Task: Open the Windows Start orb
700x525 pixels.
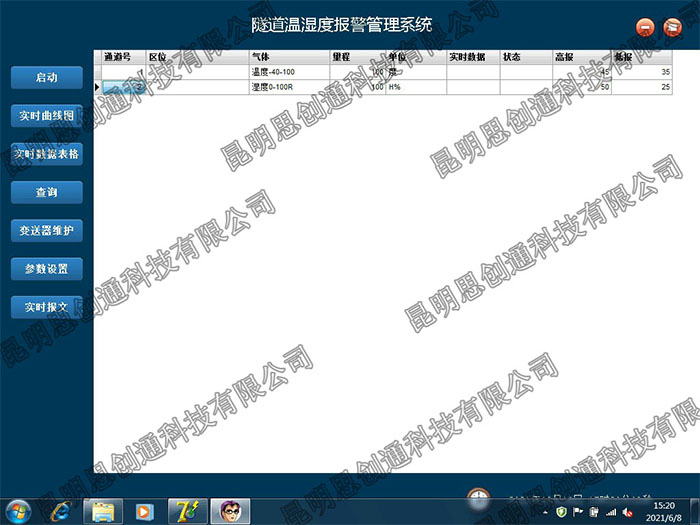Action: tap(20, 509)
